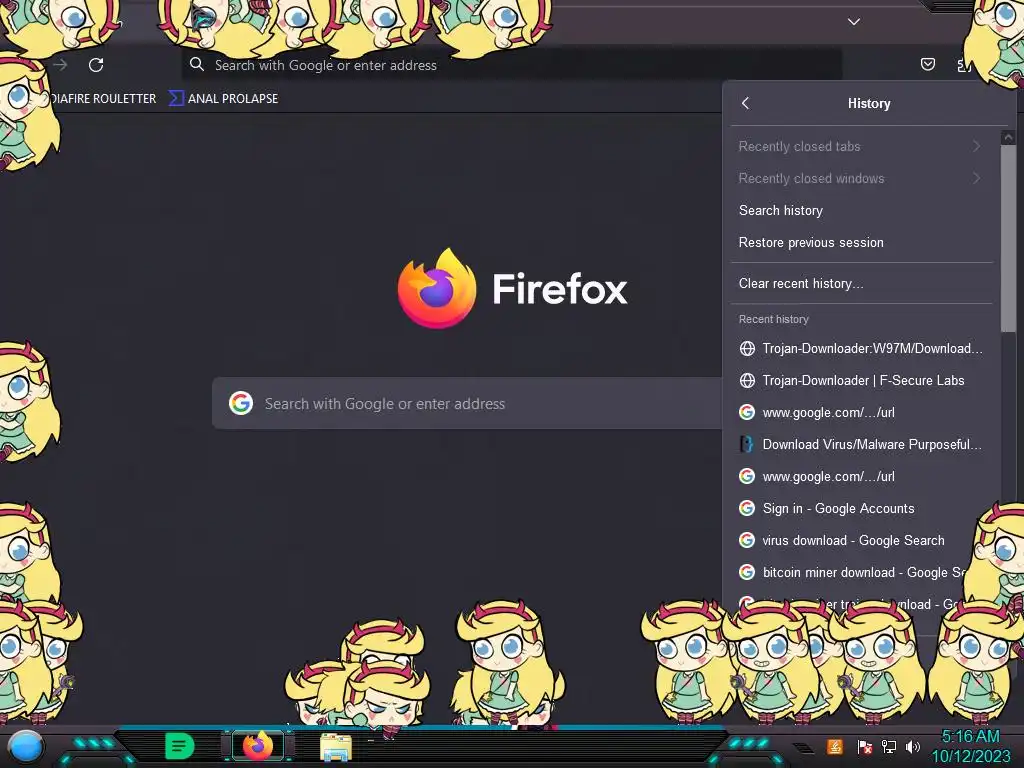Open File Explorer from the taskbar
This screenshot has height=768, width=1024.
pyautogui.click(x=336, y=747)
